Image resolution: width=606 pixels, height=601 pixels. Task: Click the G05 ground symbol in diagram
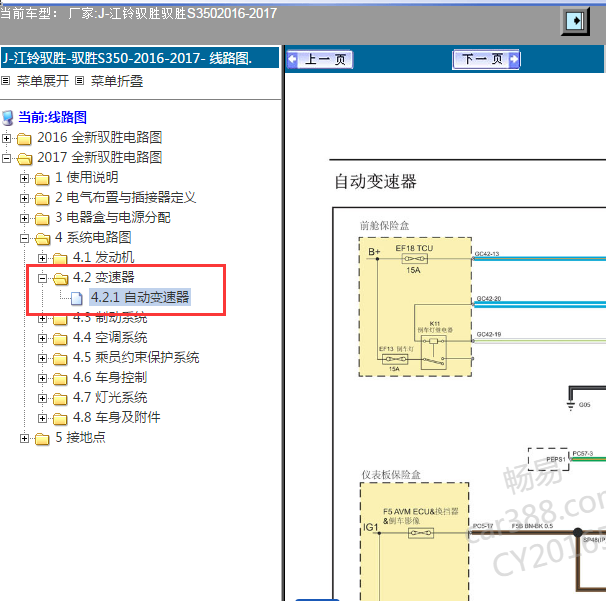(571, 404)
